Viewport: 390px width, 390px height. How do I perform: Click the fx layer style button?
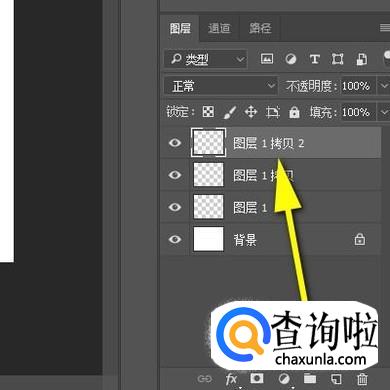[x=231, y=379]
